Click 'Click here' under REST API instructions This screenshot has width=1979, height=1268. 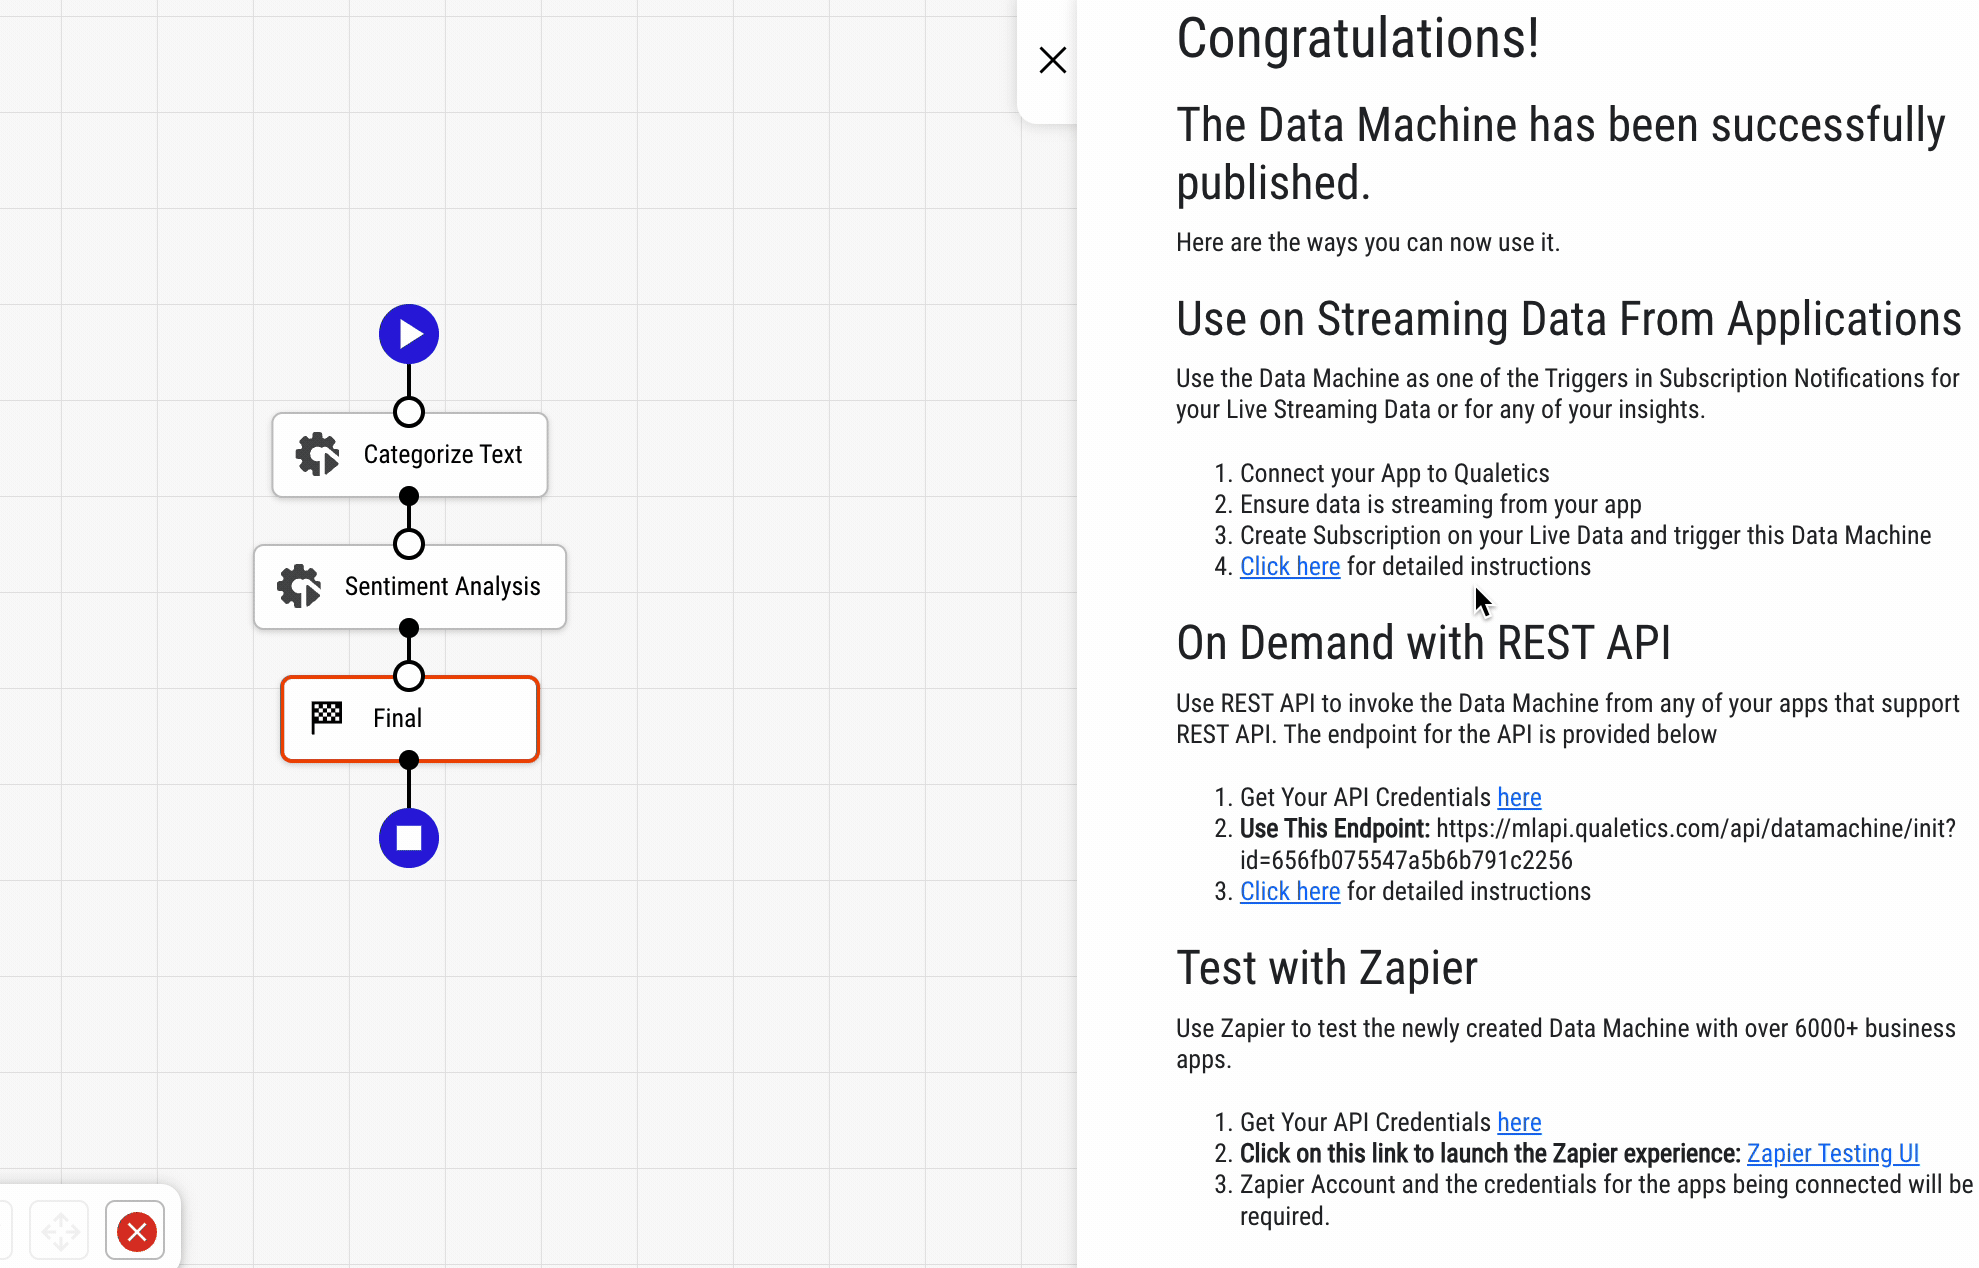(1289, 891)
